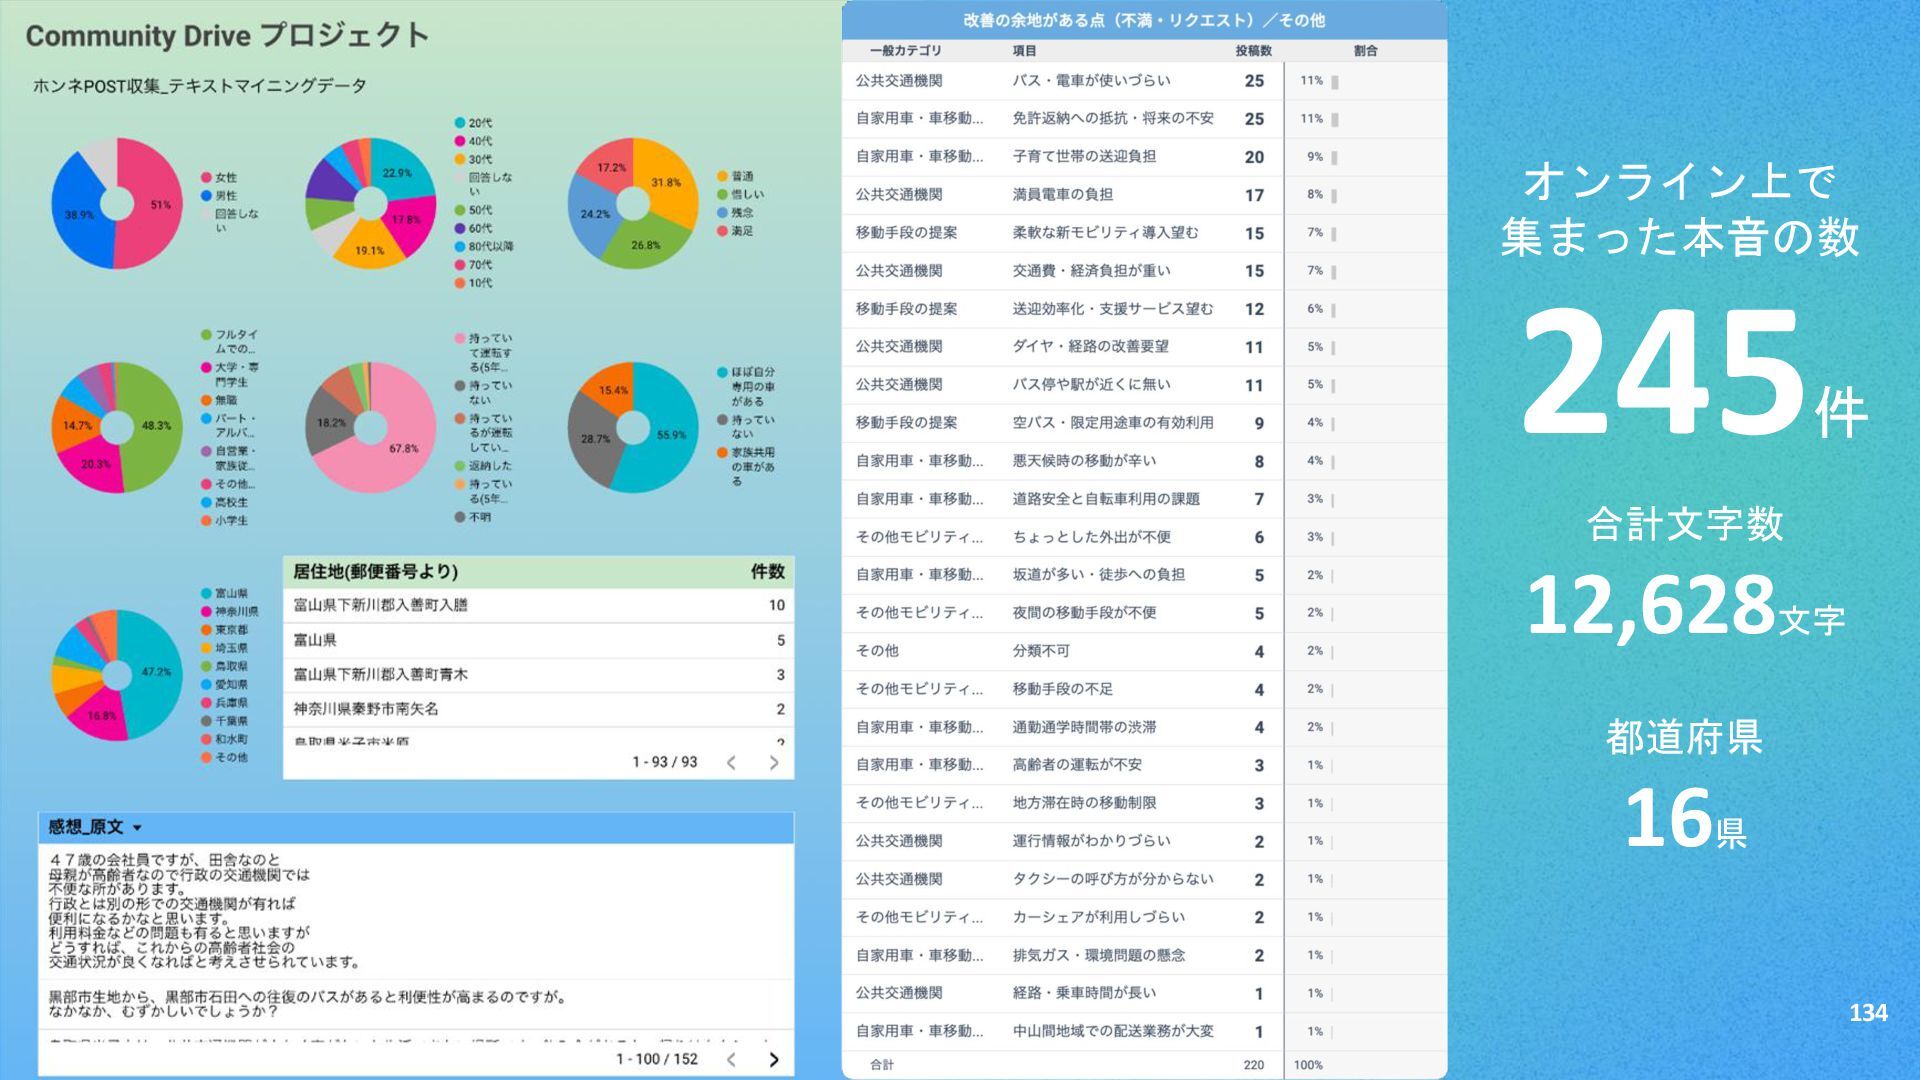
Task: Click the 女性 legend marker
Action: 207,177
